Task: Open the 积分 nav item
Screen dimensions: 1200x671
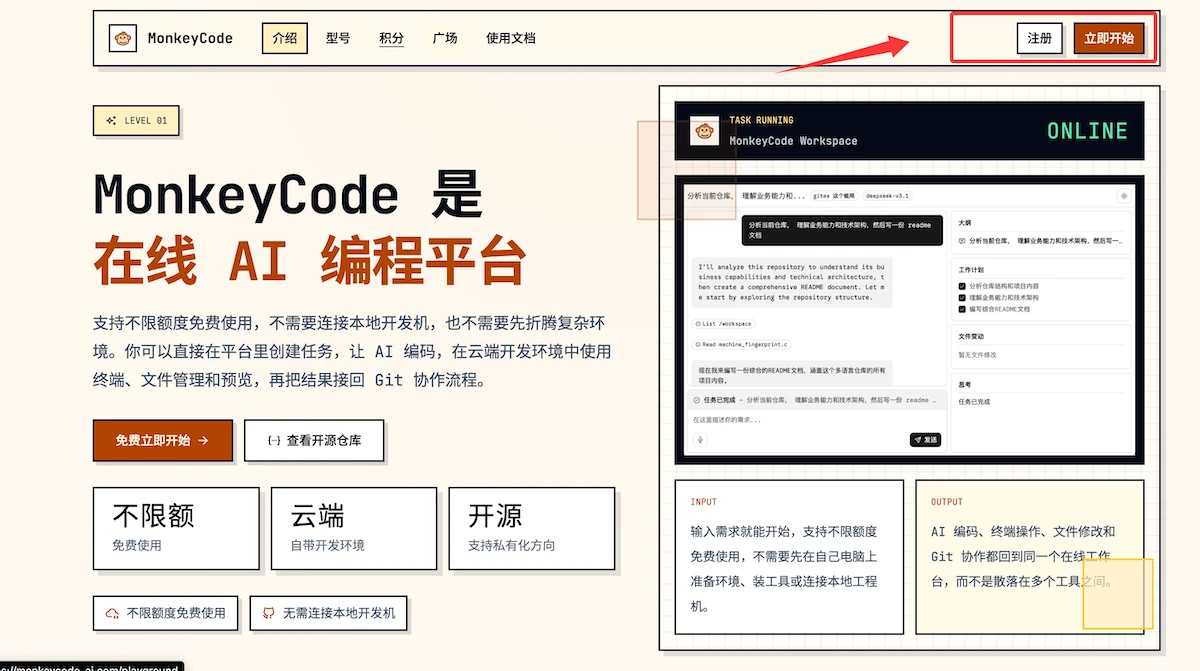Action: click(x=392, y=38)
